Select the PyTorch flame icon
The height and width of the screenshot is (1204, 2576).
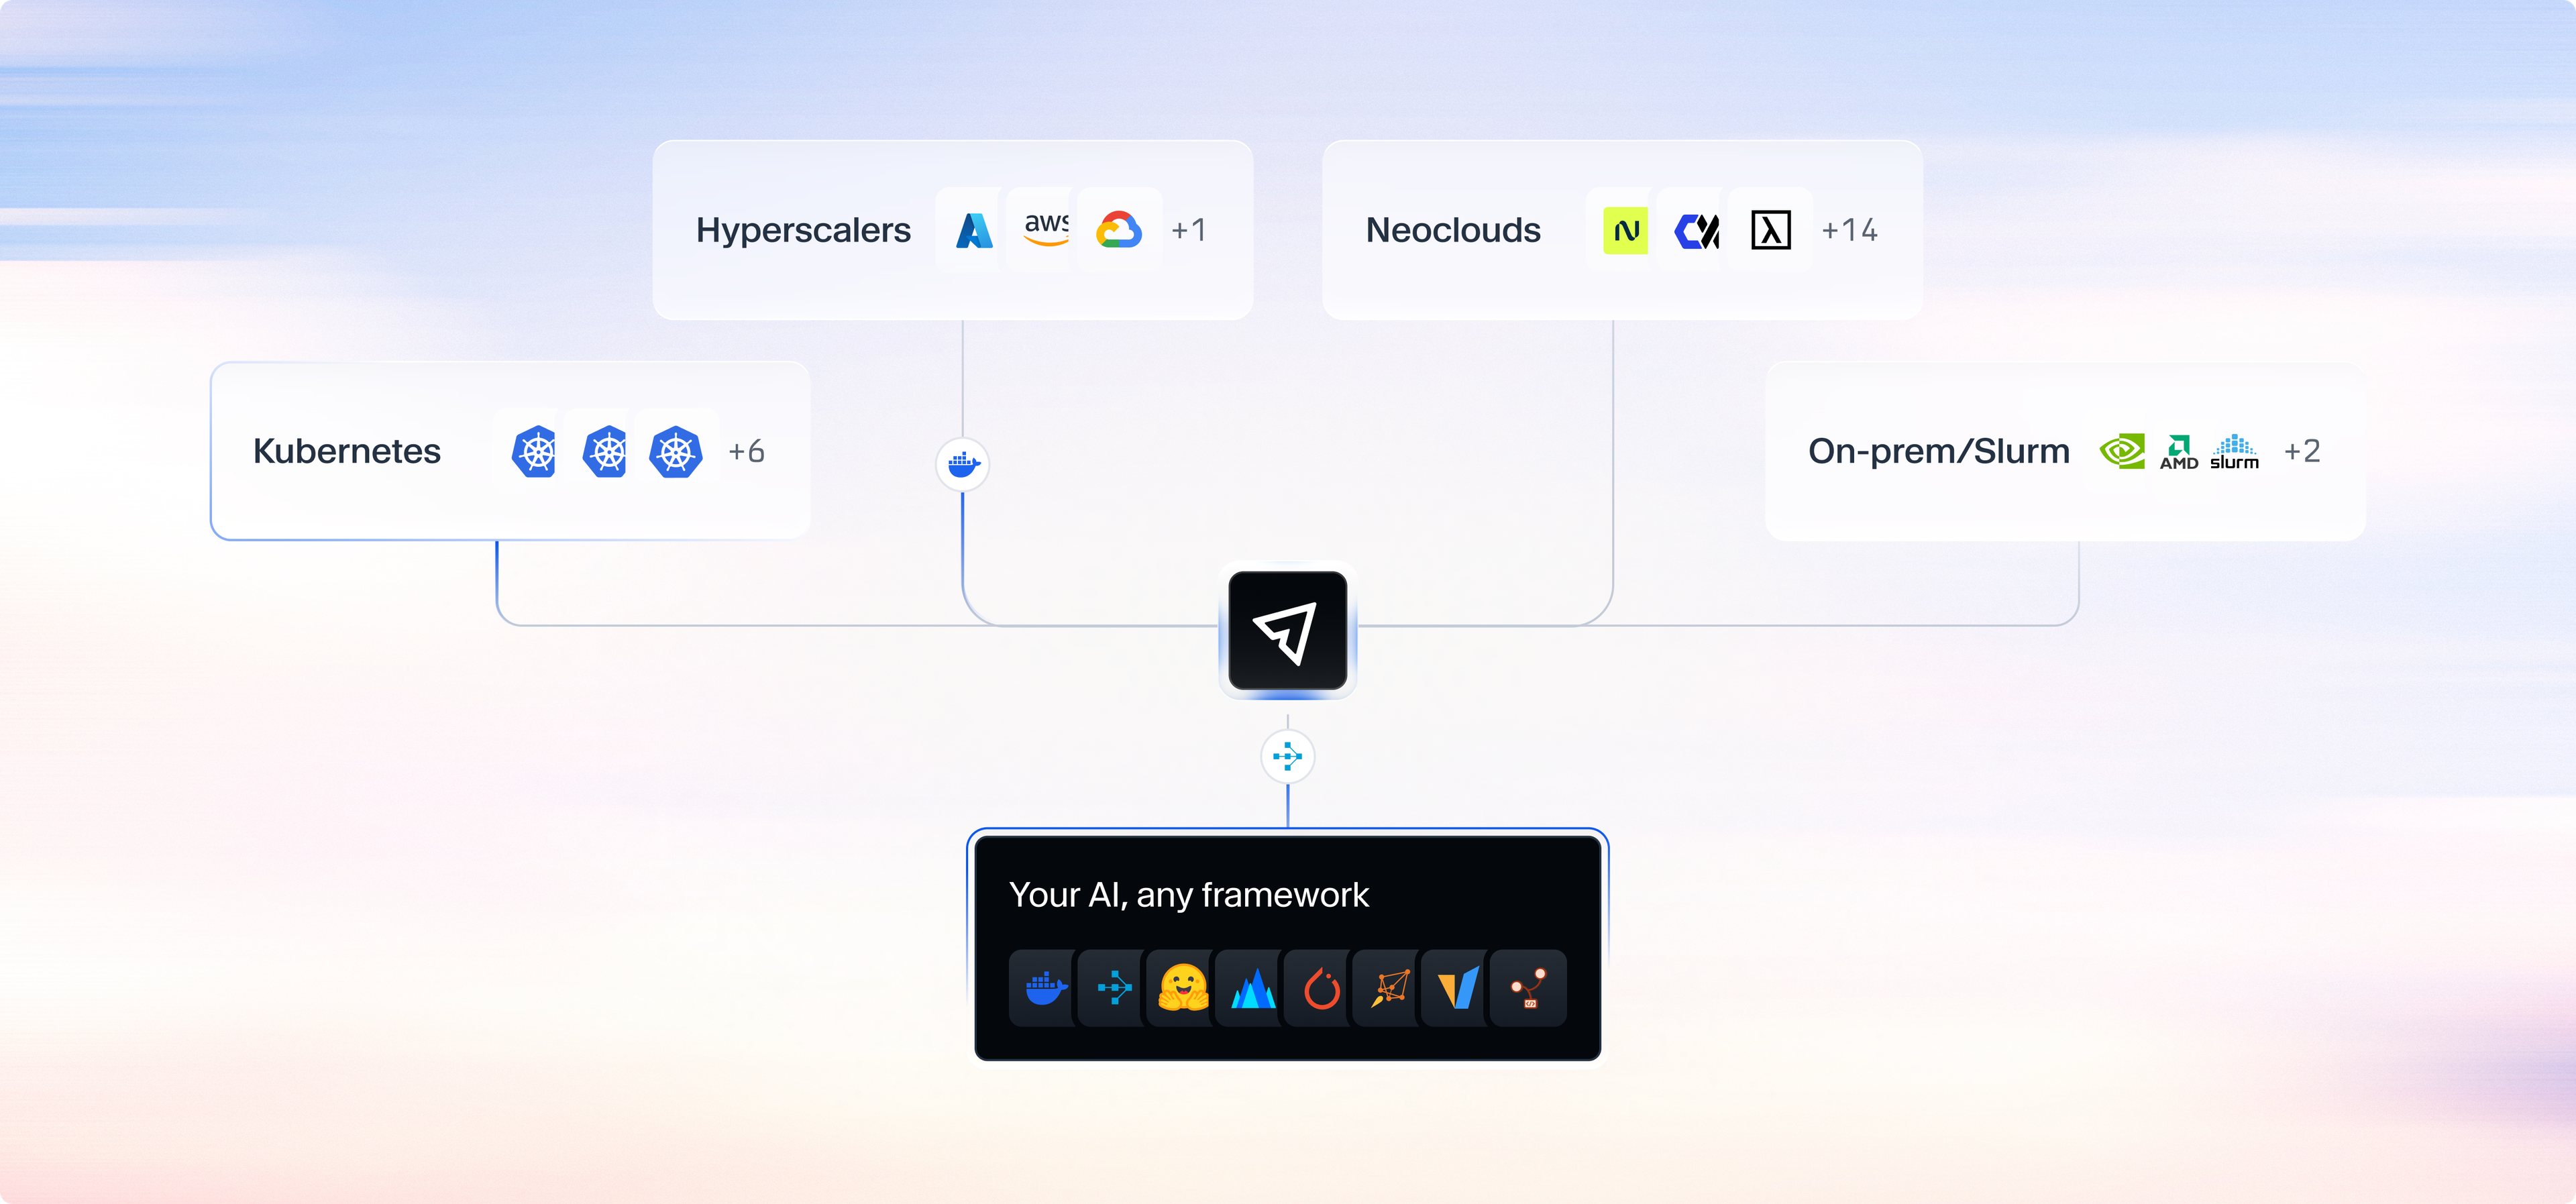tap(1321, 988)
